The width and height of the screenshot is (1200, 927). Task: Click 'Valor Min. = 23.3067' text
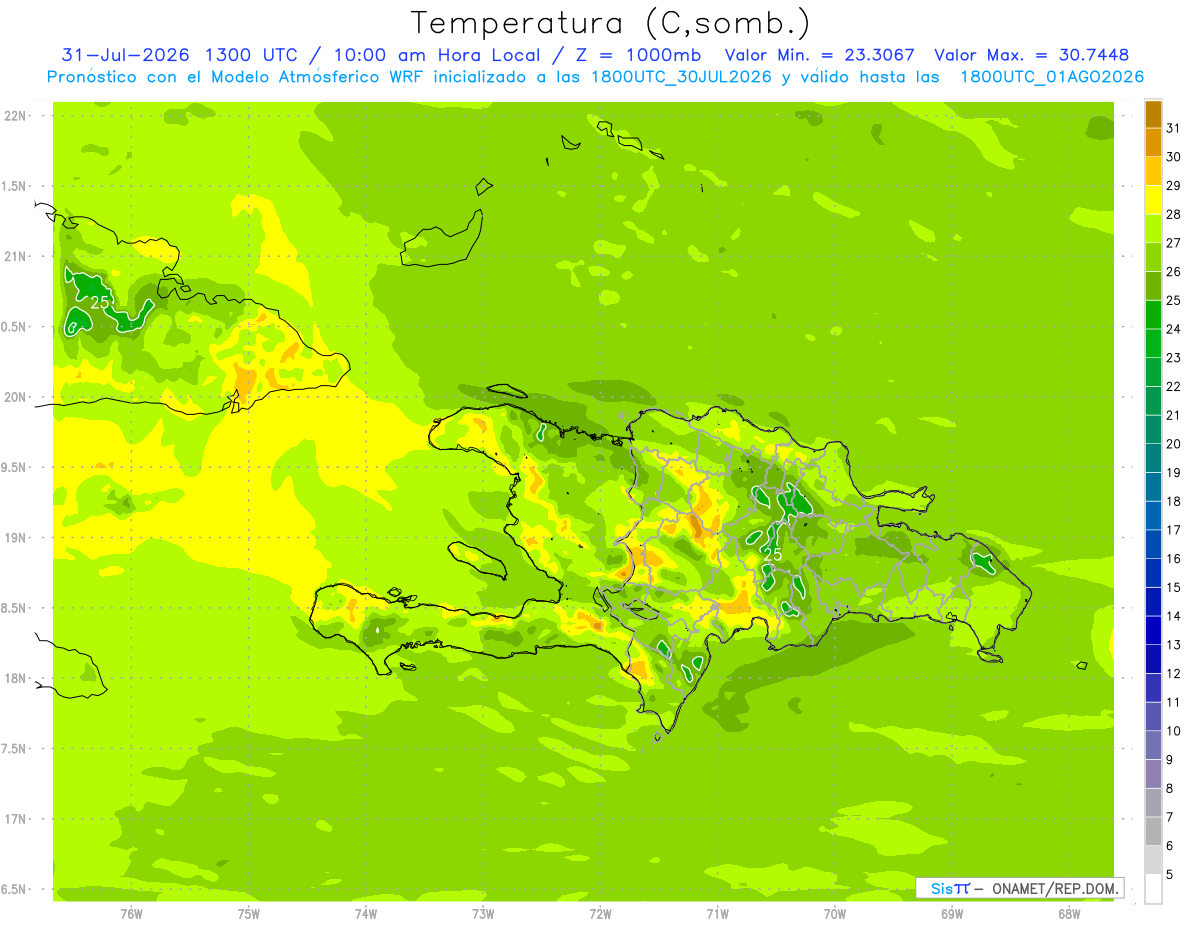[x=820, y=55]
